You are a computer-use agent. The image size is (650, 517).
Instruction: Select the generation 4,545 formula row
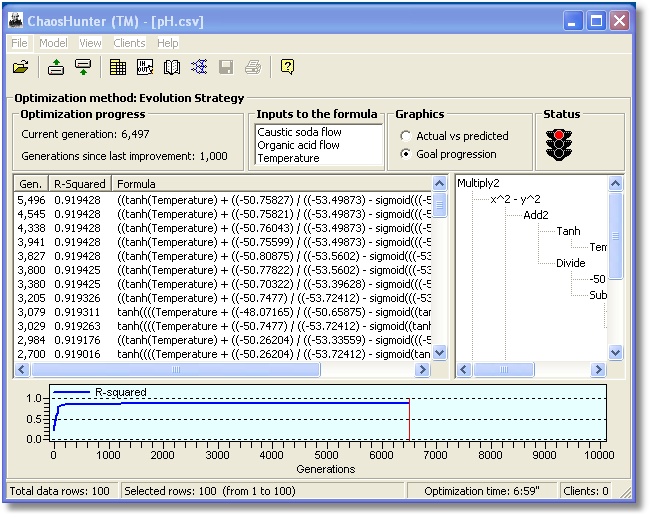(223, 214)
